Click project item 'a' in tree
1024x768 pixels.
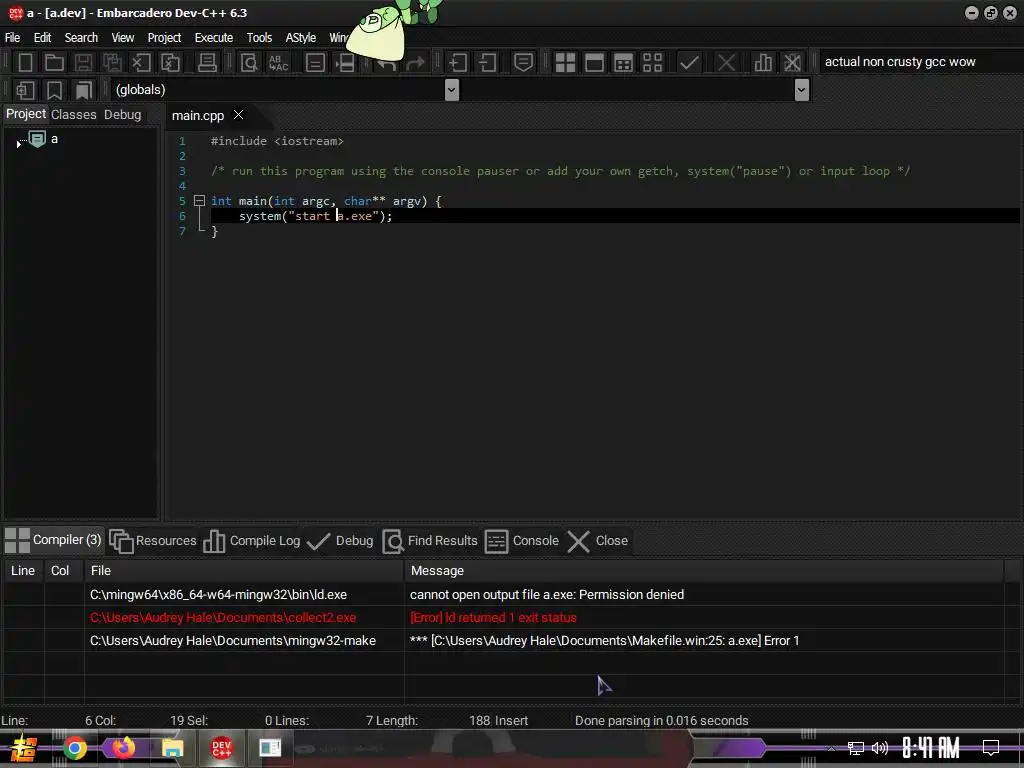click(54, 139)
